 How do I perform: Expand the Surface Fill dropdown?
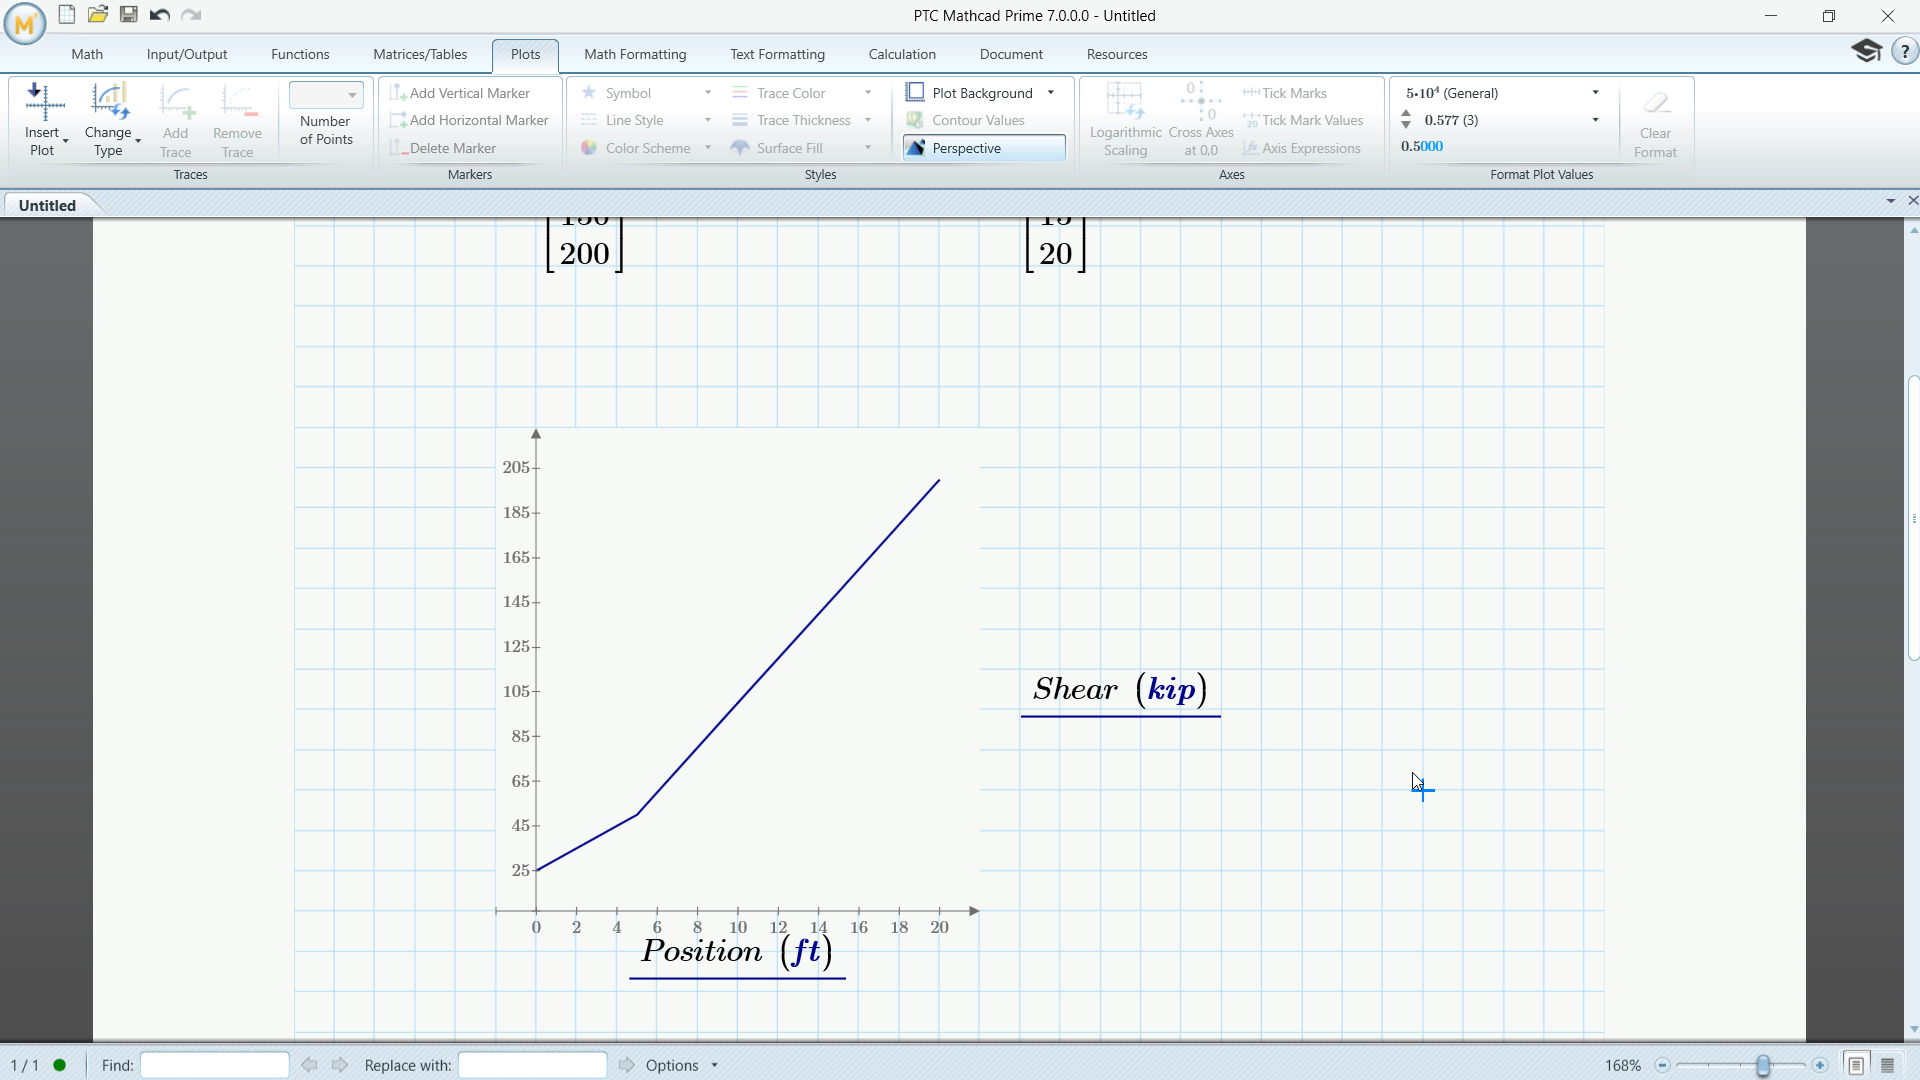pyautogui.click(x=868, y=148)
